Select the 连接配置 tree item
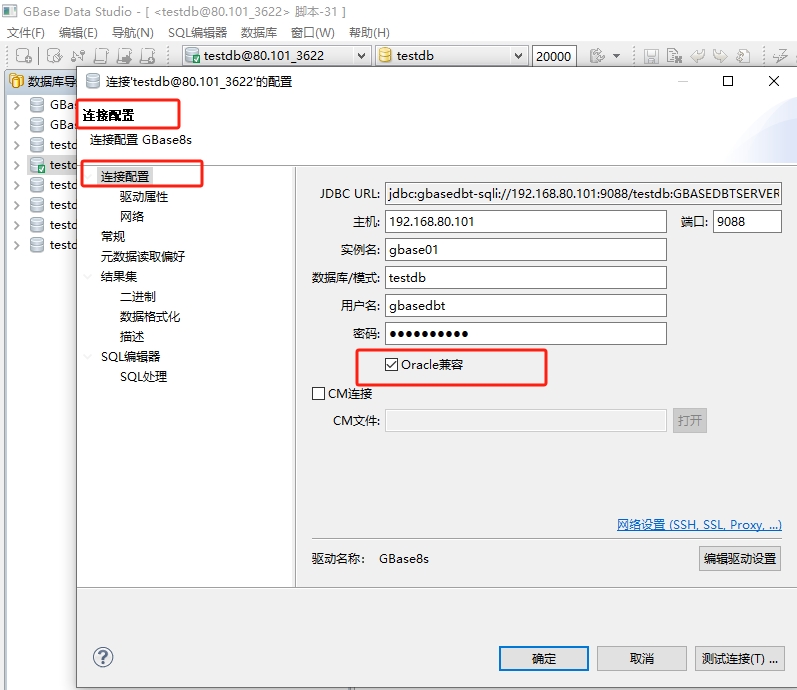 pos(125,176)
